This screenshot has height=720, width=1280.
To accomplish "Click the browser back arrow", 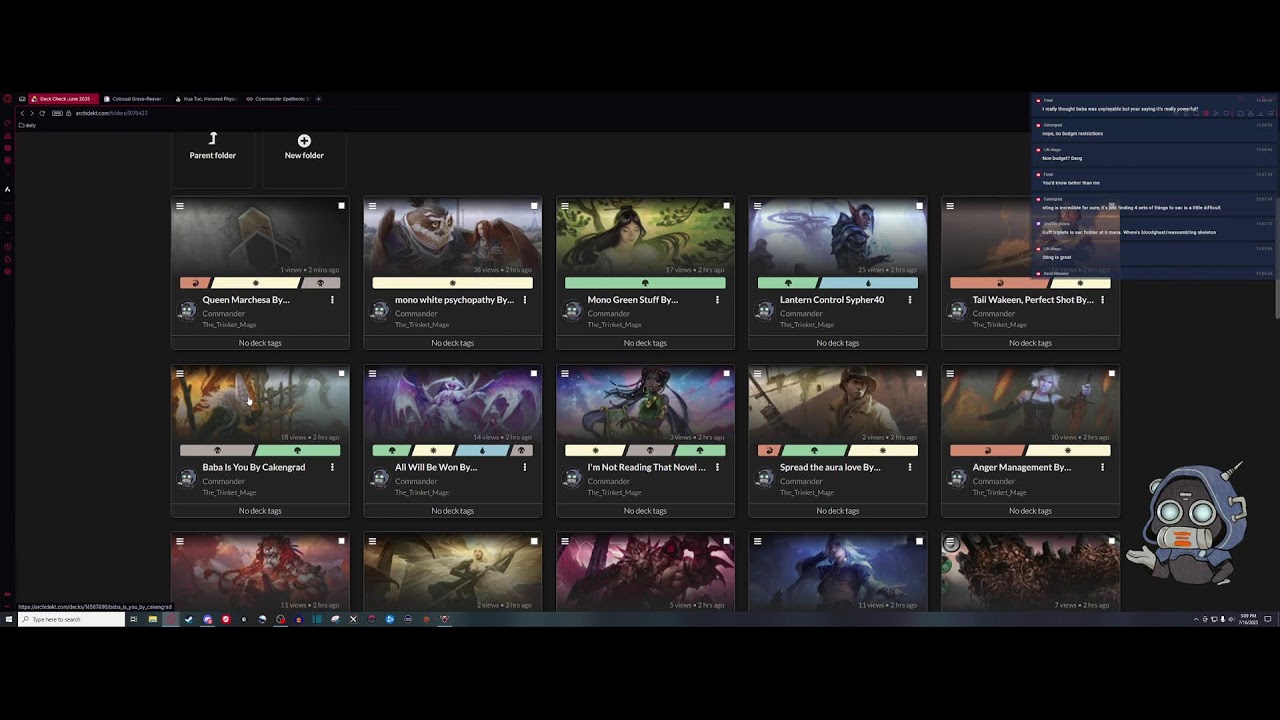I will (22, 113).
